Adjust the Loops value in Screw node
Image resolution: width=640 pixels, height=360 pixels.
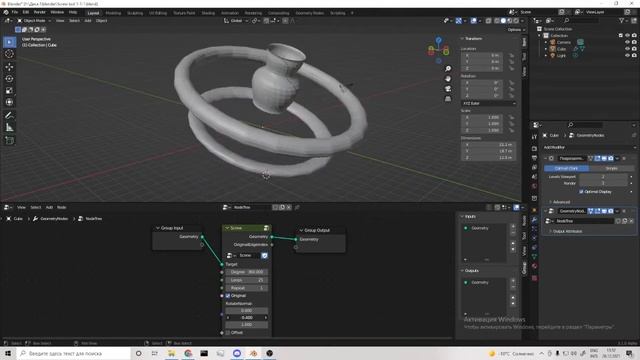(247, 280)
